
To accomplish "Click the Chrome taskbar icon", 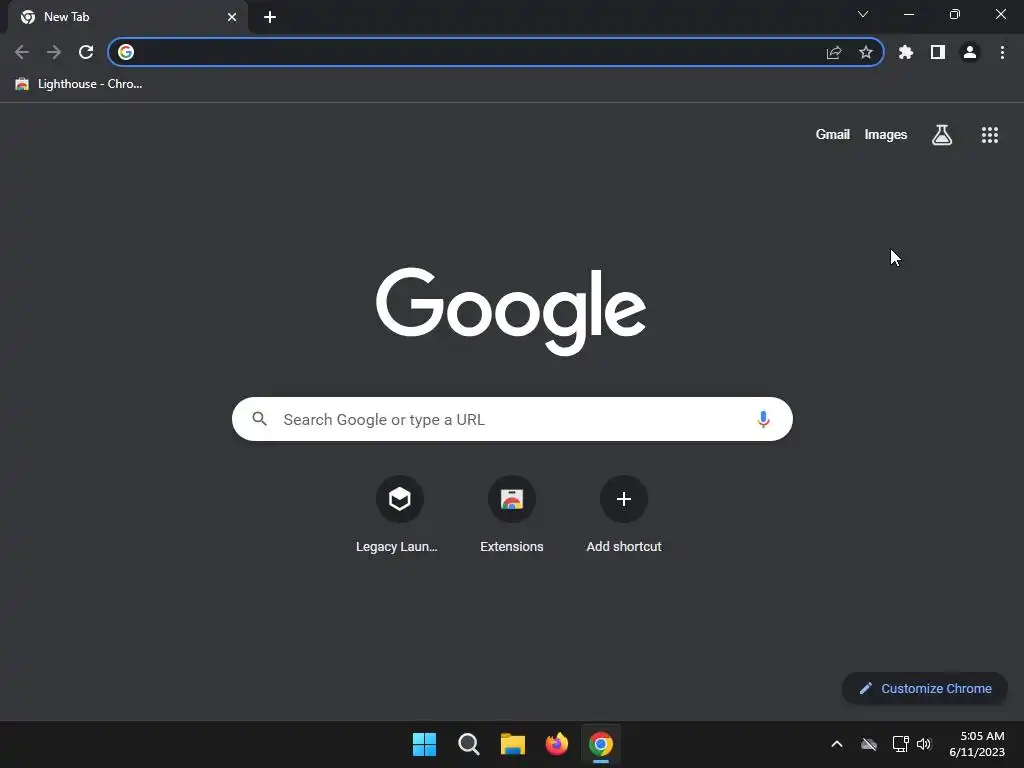I will (x=601, y=744).
